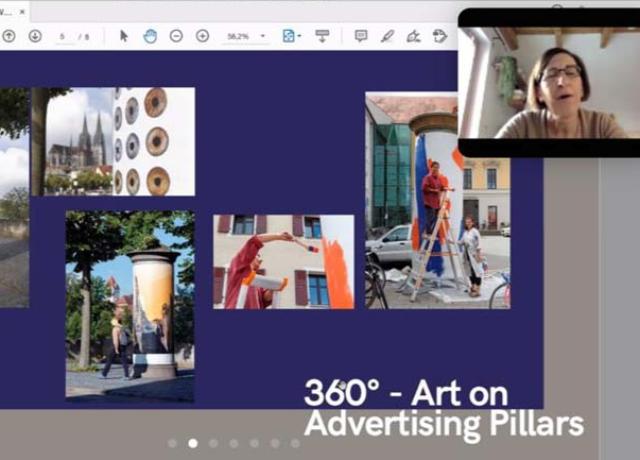Click the stamp tool at toolbar end
The width and height of the screenshot is (640, 460).
tap(439, 36)
